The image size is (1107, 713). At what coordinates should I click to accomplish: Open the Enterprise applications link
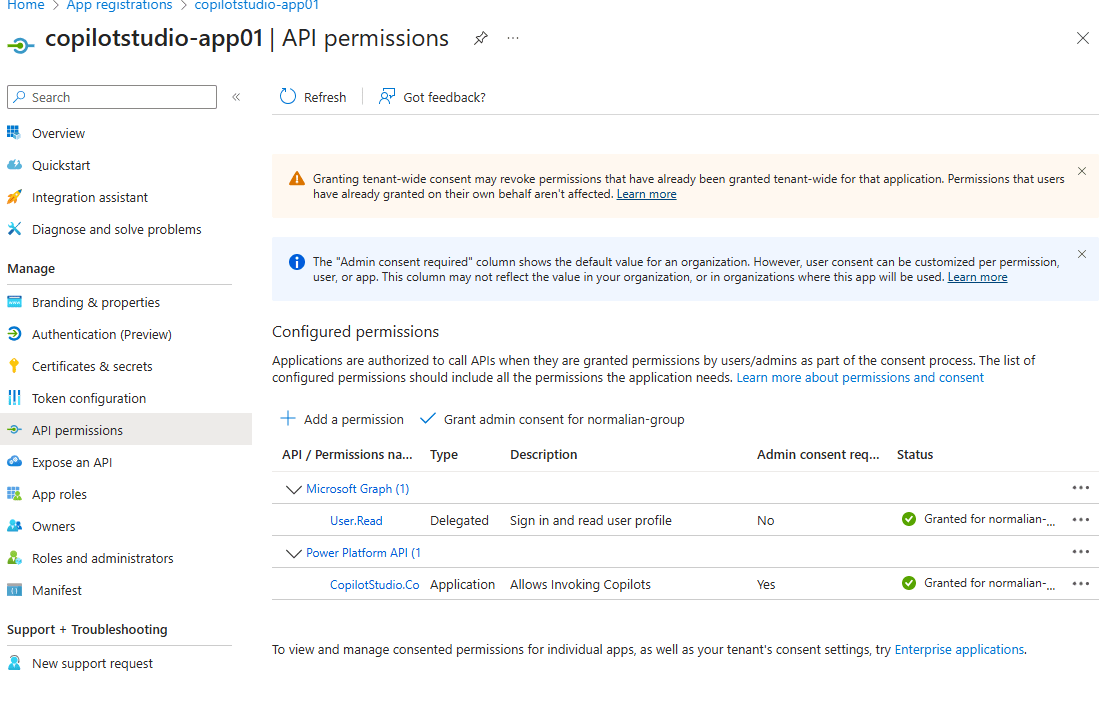[959, 649]
